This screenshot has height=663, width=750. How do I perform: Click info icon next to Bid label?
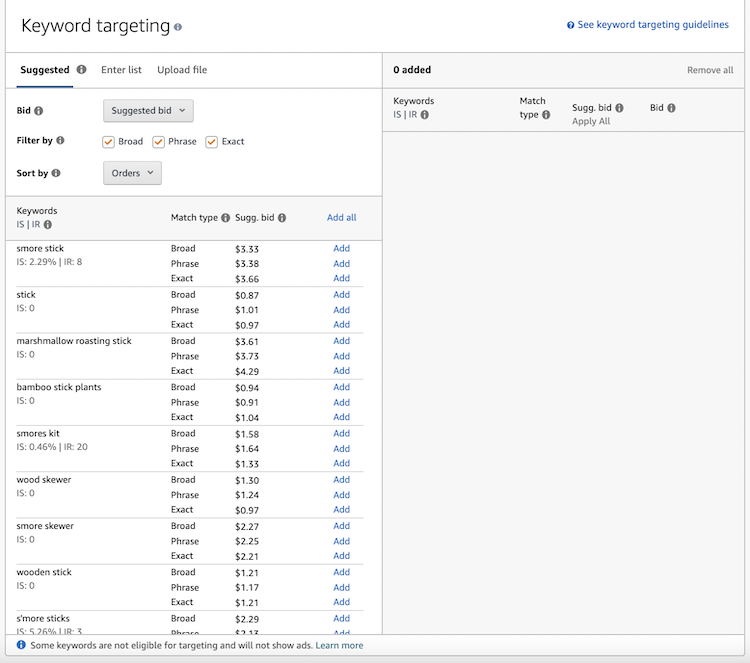click(x=39, y=111)
